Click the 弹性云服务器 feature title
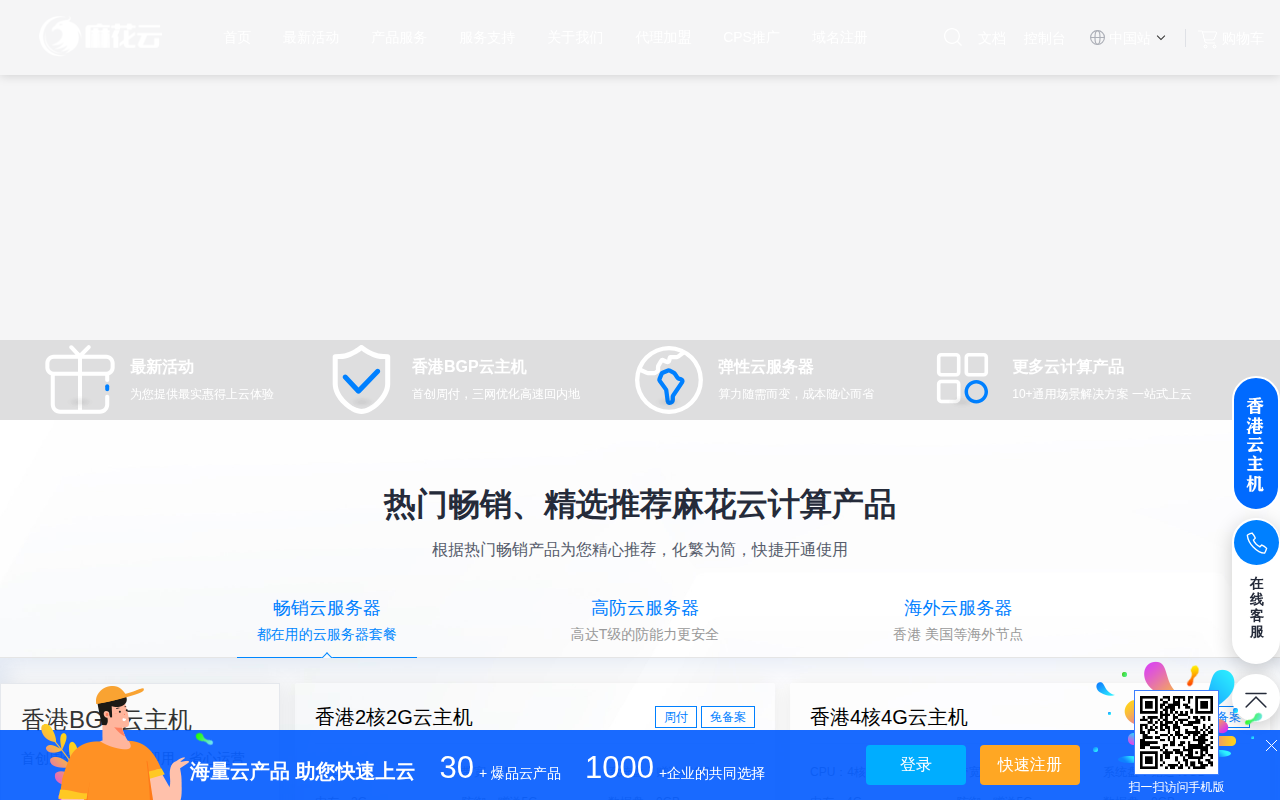This screenshot has height=800, width=1280. point(766,367)
